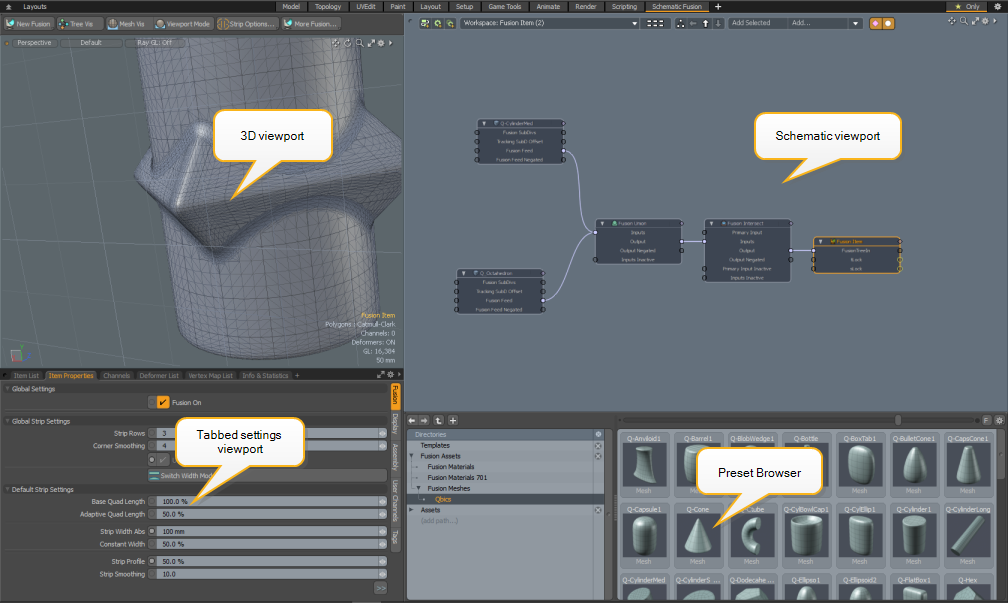The width and height of the screenshot is (1008, 605).
Task: Select the Mesh Vis tool
Action: pos(127,23)
